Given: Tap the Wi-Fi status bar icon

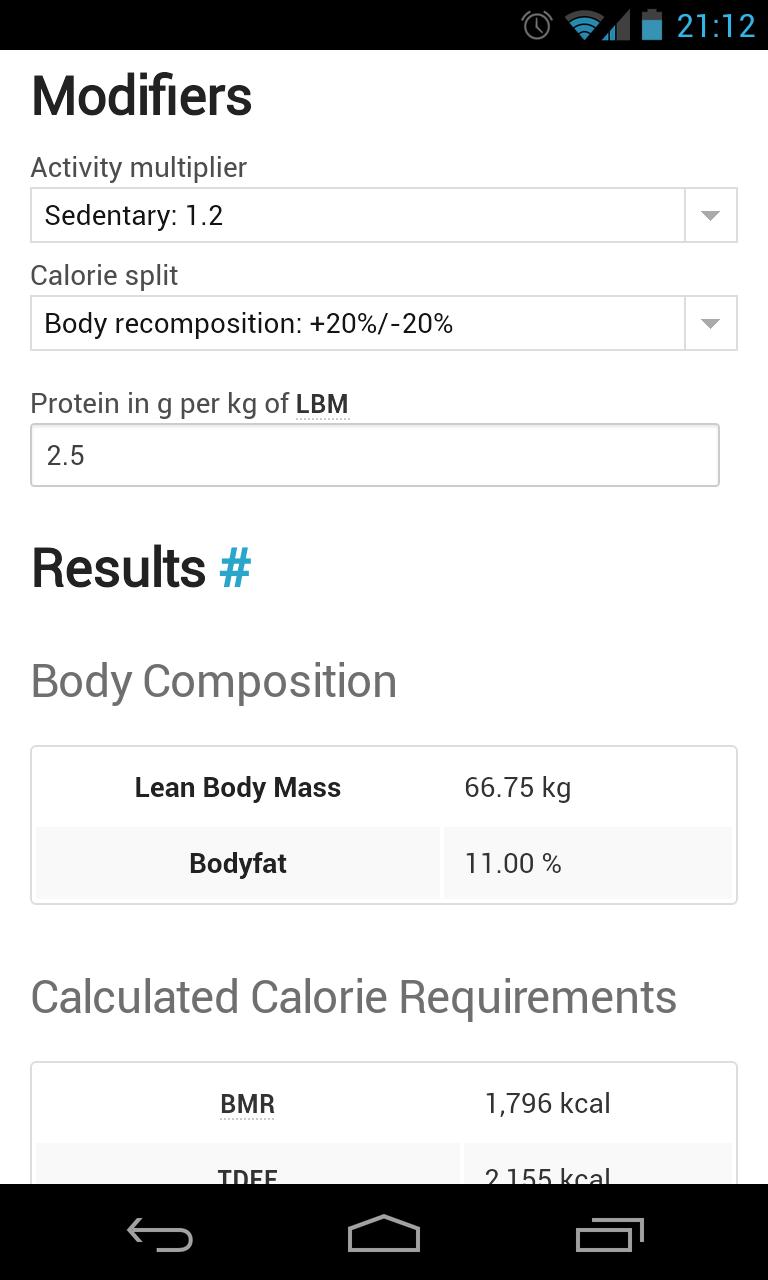Looking at the screenshot, I should coord(582,25).
